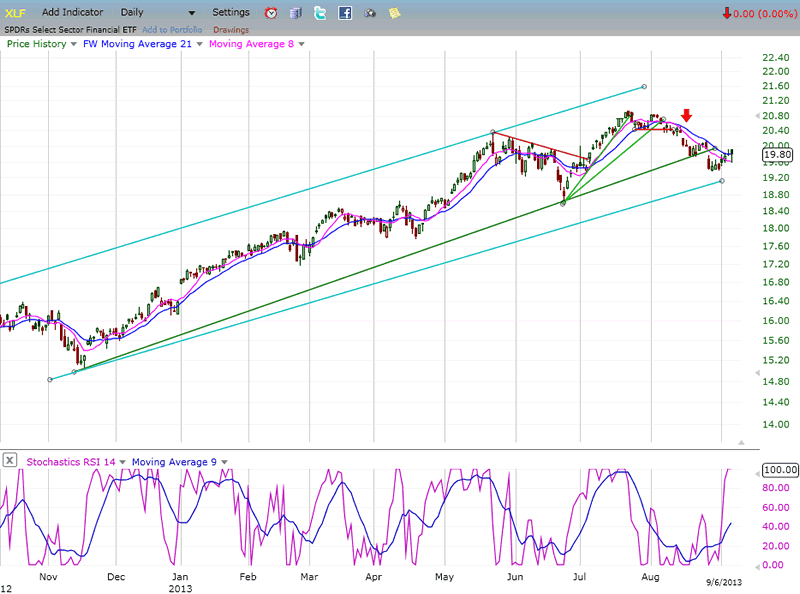Close the Stochastics RSI indicator panel
This screenshot has height=594, width=800.
click(10, 460)
